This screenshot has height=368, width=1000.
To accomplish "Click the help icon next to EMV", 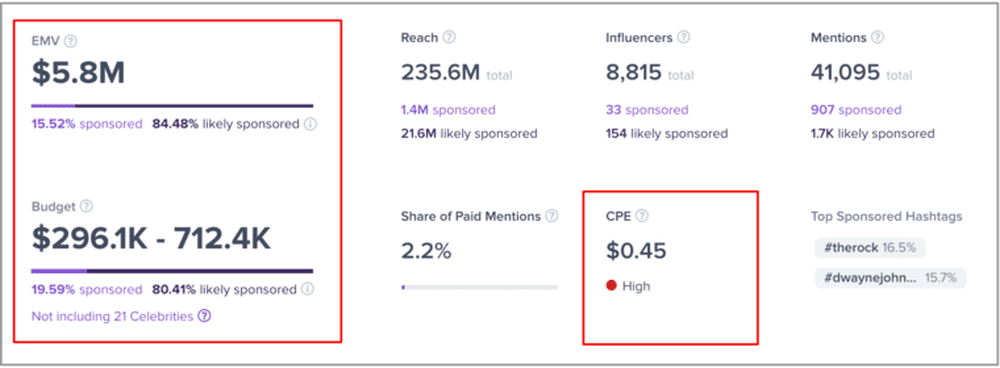I will tap(71, 41).
